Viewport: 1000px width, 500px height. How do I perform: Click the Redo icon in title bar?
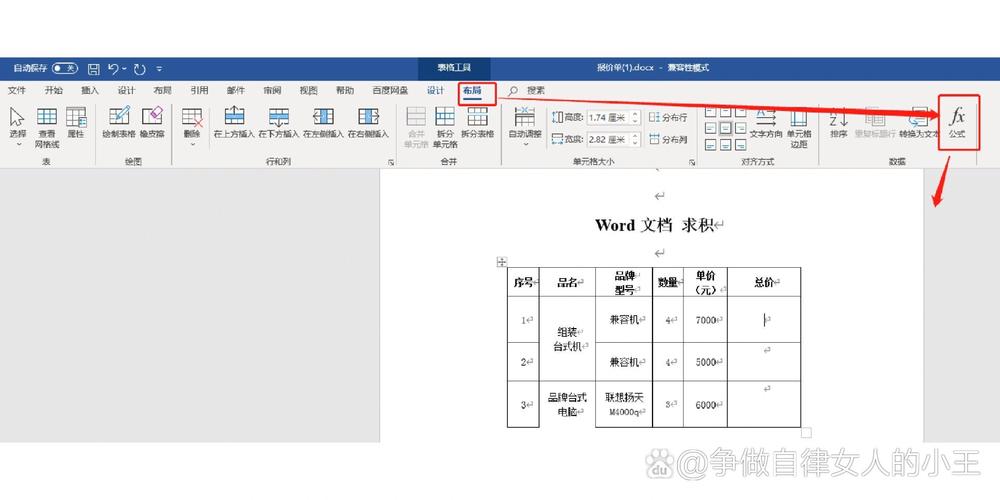tap(140, 68)
